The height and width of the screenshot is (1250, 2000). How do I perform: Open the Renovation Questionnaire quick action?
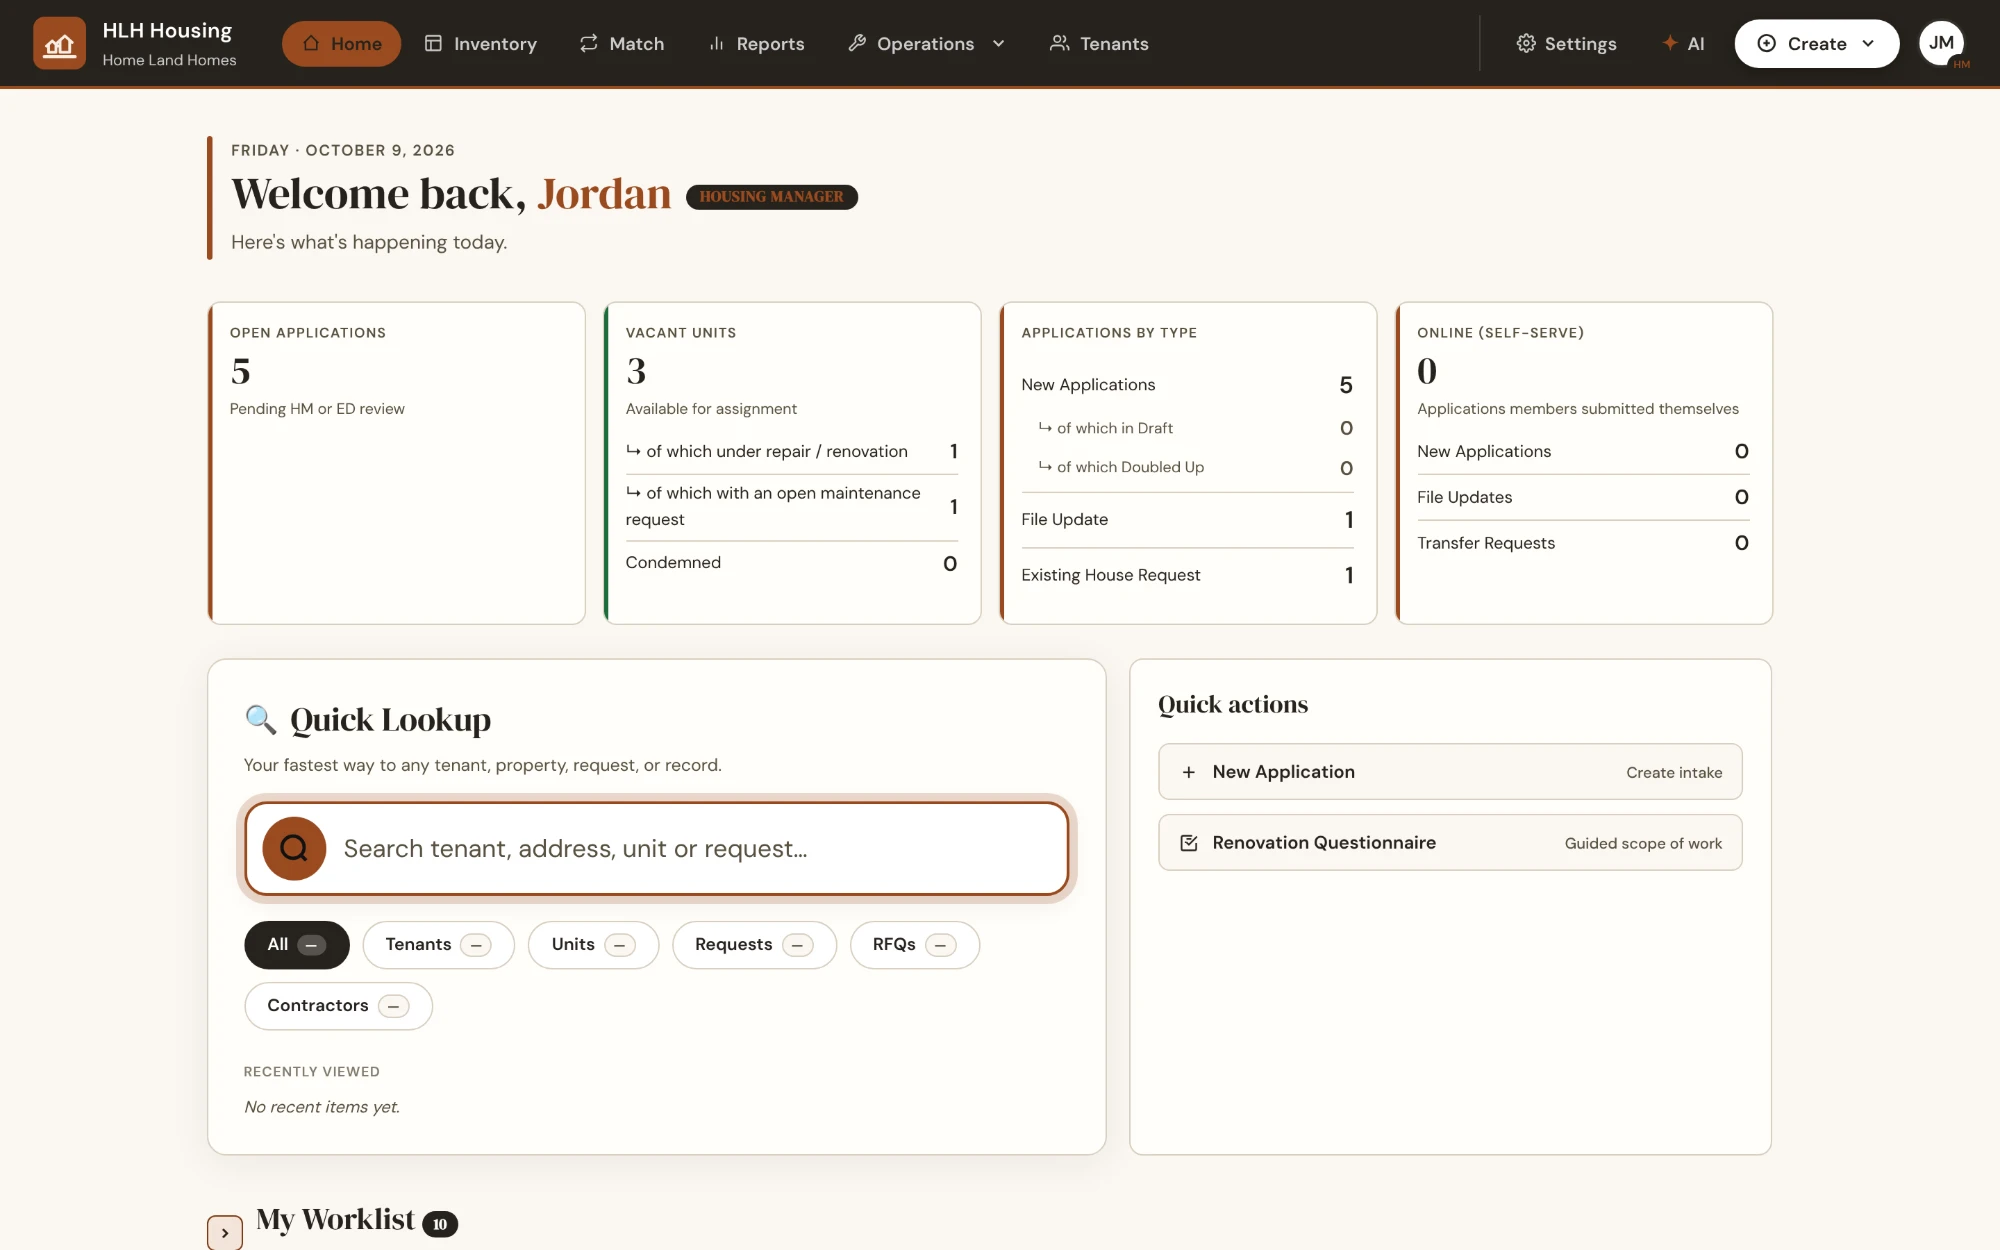[x=1450, y=843]
